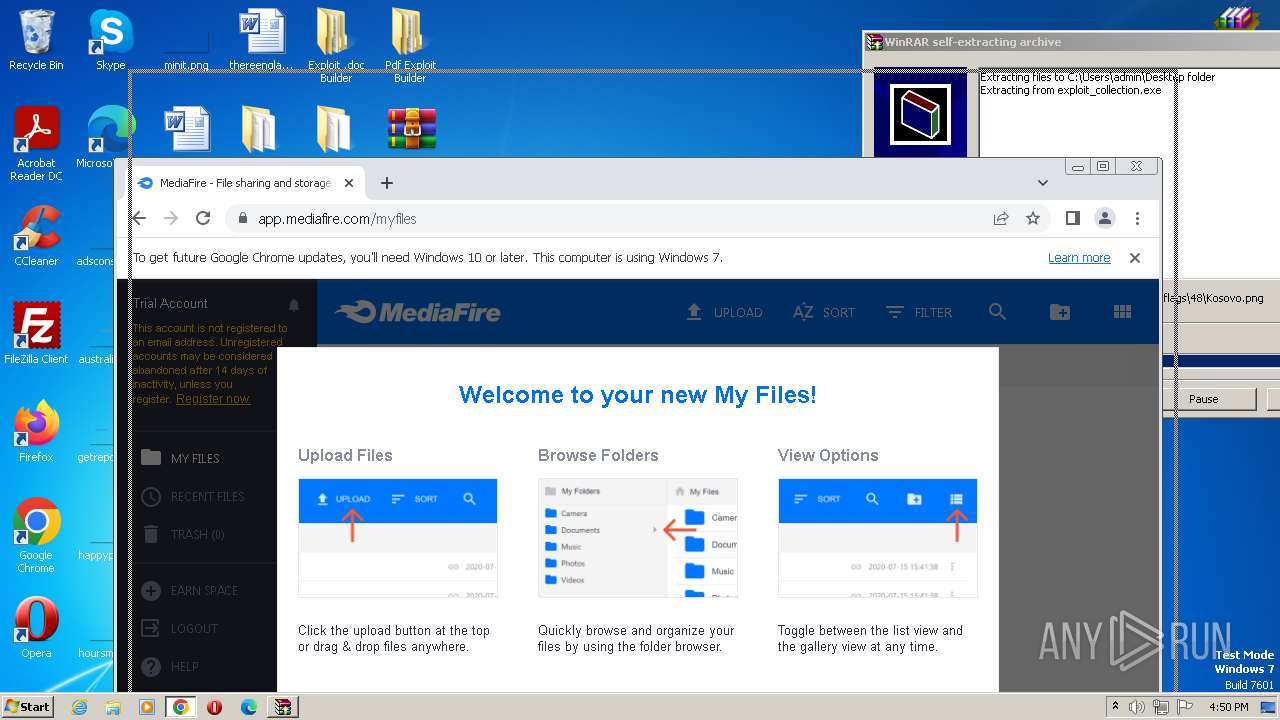Viewport: 1280px width, 720px height.
Task: Open the thereengla Word document icon
Action: [x=261, y=40]
